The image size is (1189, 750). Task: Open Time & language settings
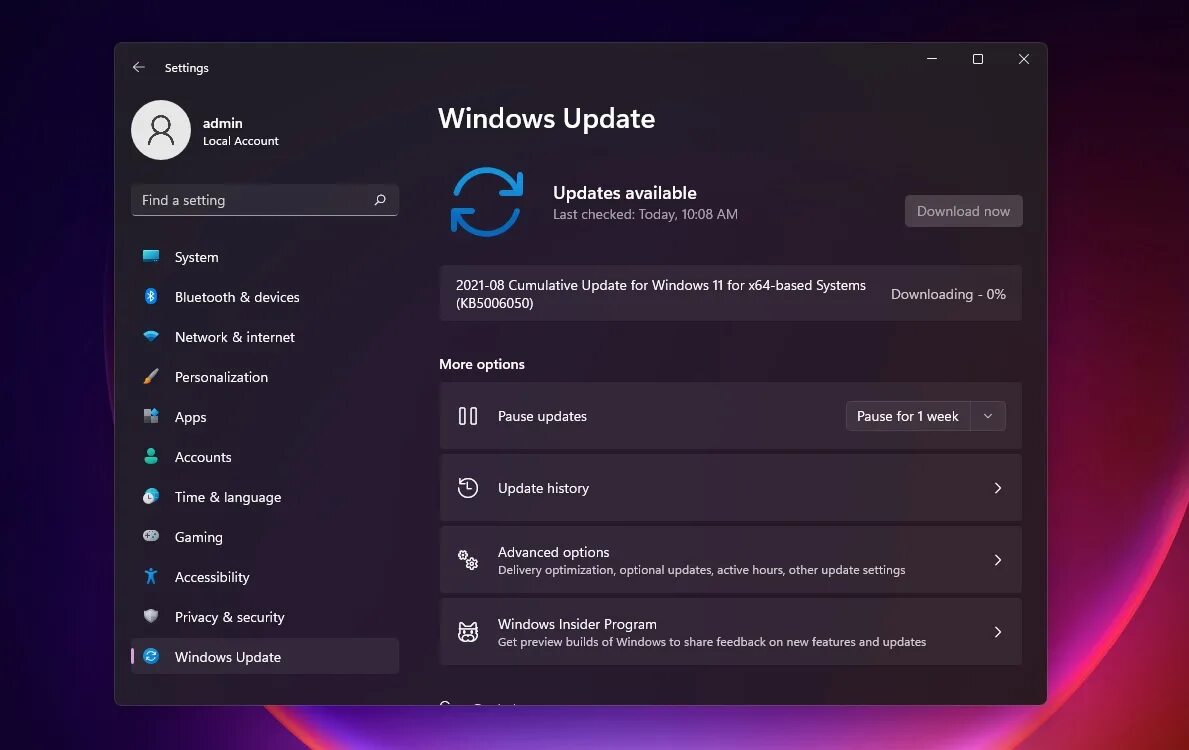tap(265, 497)
